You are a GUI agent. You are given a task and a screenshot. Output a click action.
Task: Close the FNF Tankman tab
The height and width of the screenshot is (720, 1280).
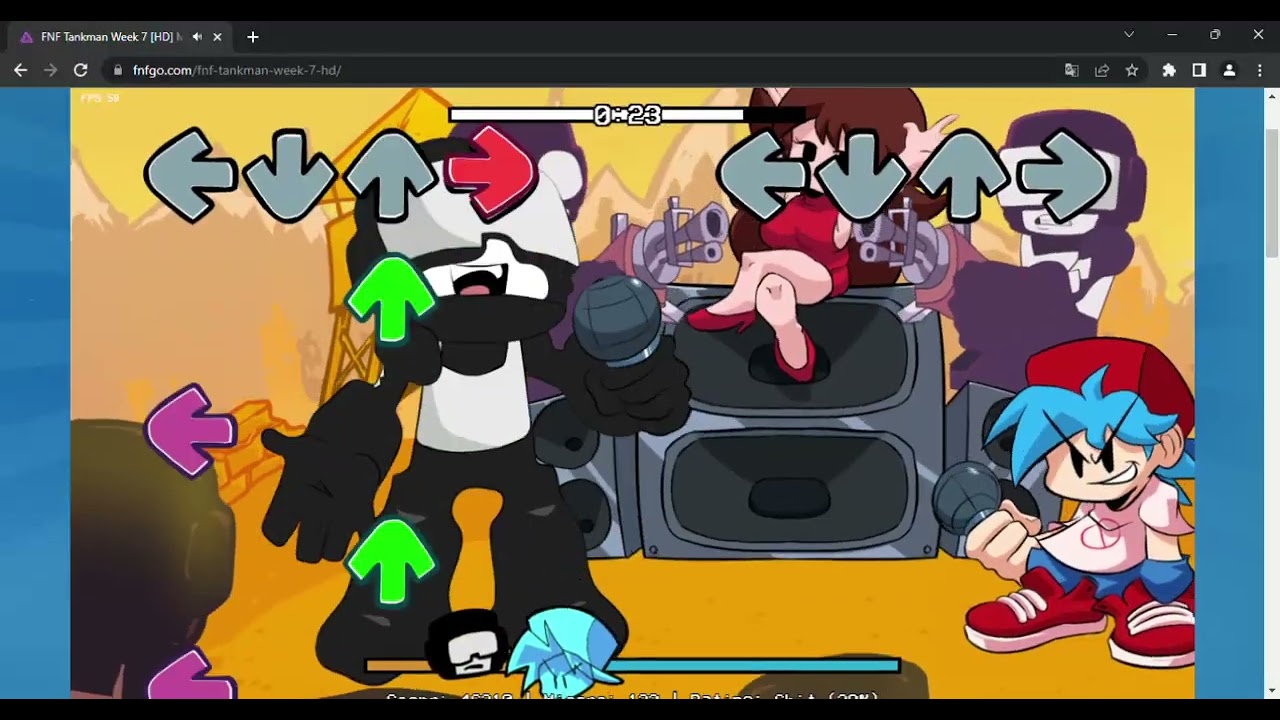[x=217, y=37]
